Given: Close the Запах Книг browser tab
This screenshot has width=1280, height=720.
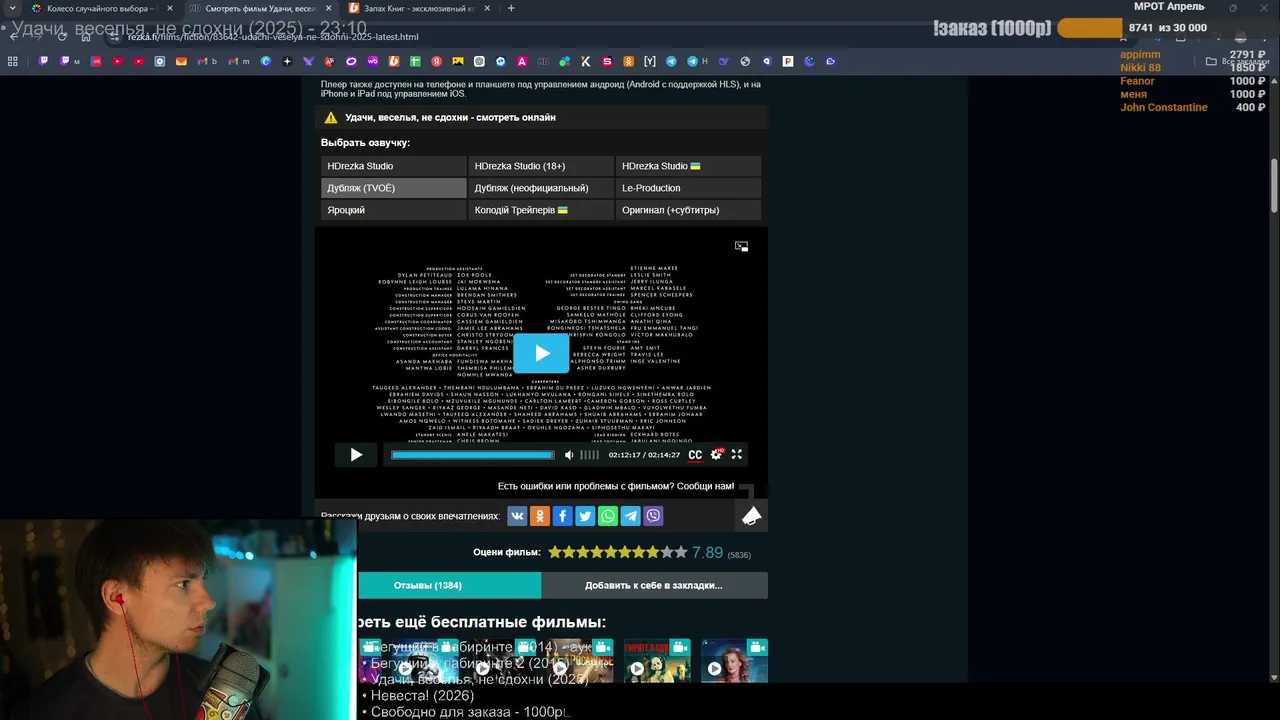Looking at the screenshot, I should (487, 8).
